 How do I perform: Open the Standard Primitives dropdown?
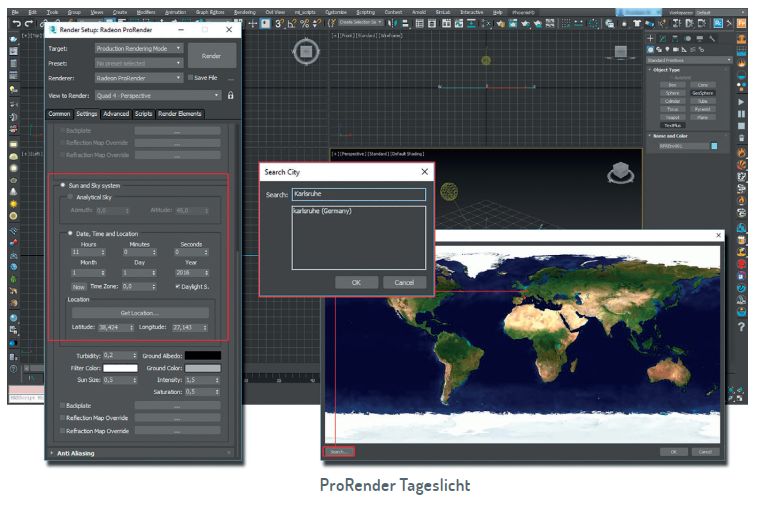click(x=689, y=60)
